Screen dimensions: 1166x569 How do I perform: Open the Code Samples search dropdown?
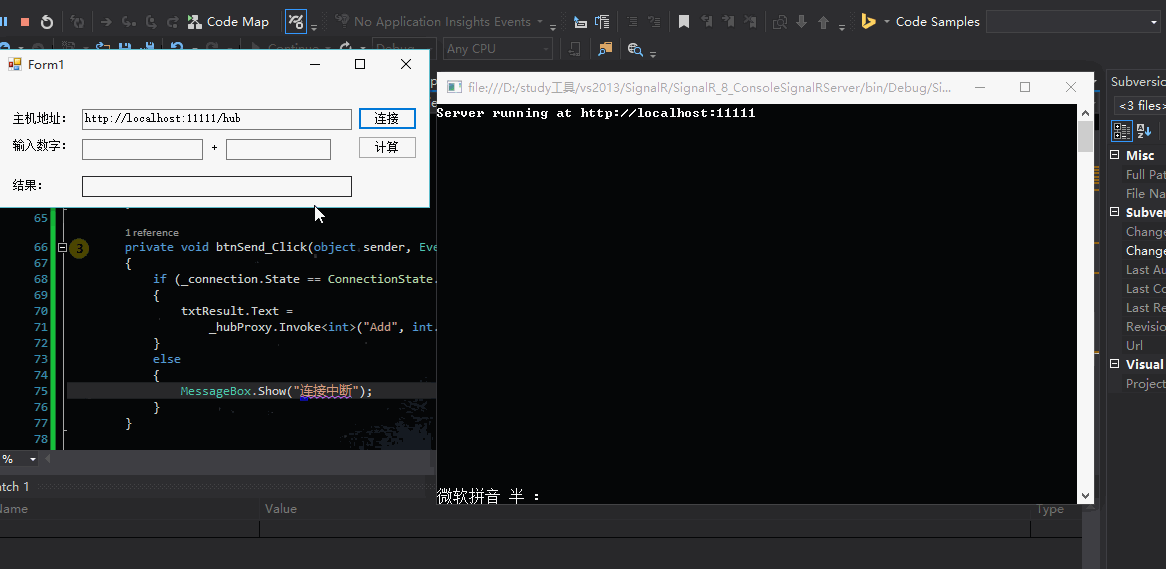pos(1153,22)
